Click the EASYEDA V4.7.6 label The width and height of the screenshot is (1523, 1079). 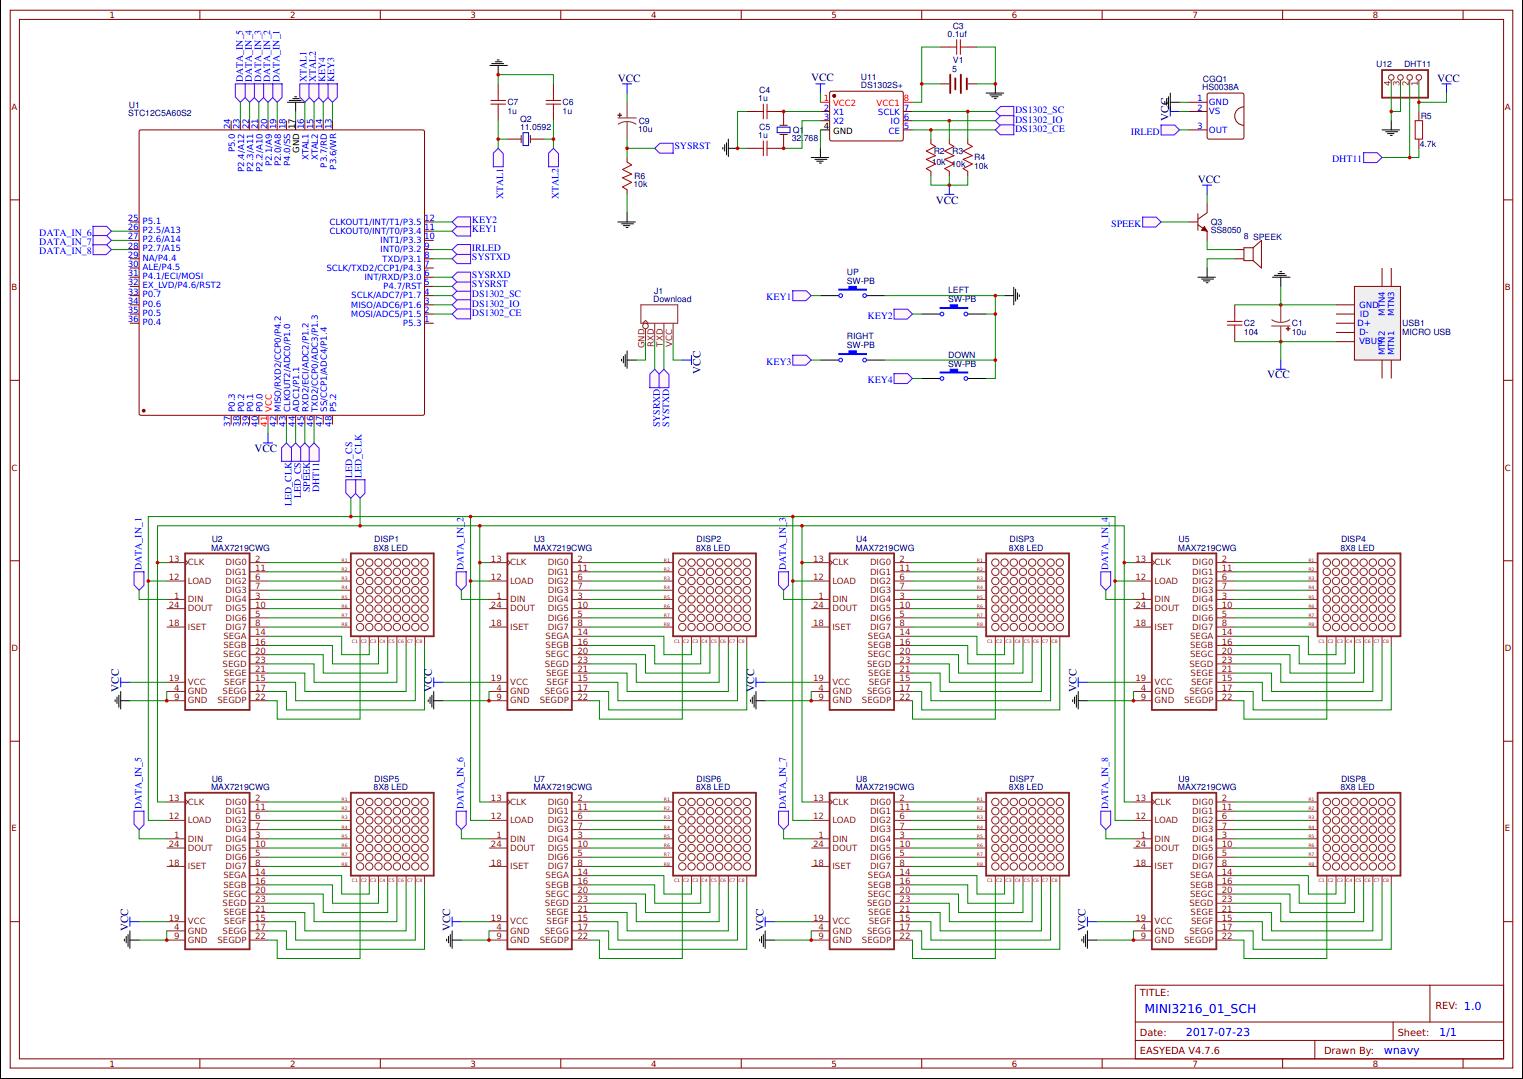pyautogui.click(x=1180, y=1051)
